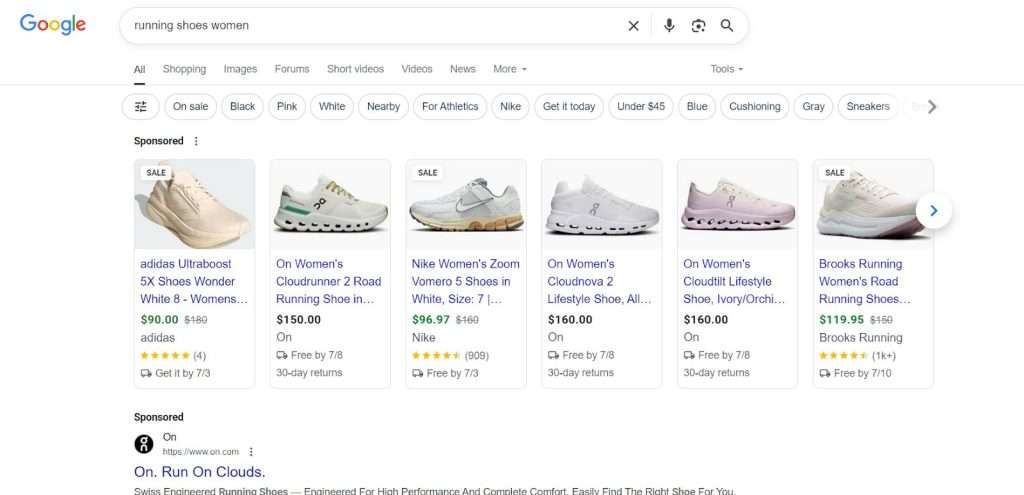Viewport: 1024px width, 495px height.
Task: Select the Sneakers filter chip
Action: [x=868, y=106]
